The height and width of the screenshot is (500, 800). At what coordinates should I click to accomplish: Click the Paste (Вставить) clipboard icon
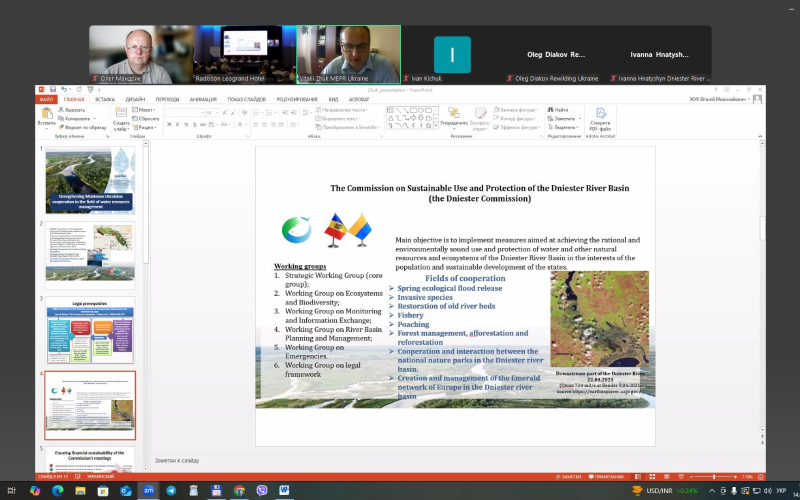click(x=47, y=113)
